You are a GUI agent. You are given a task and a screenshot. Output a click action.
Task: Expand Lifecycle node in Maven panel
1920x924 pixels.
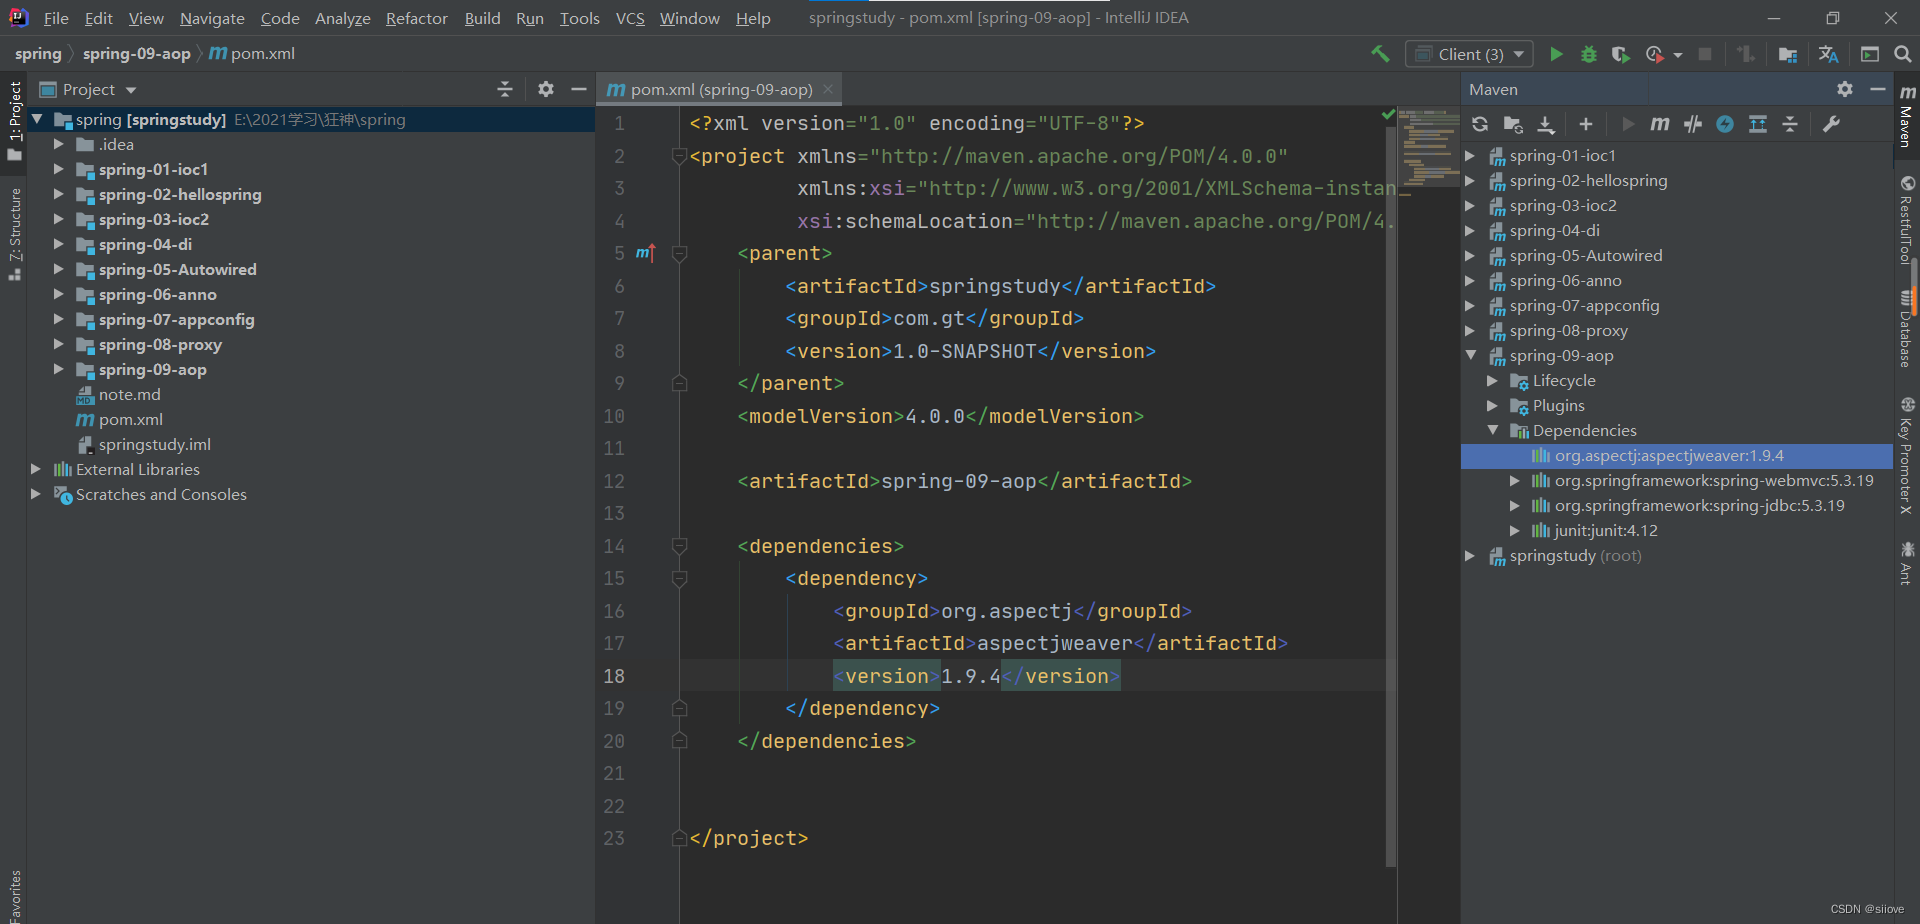(1492, 380)
